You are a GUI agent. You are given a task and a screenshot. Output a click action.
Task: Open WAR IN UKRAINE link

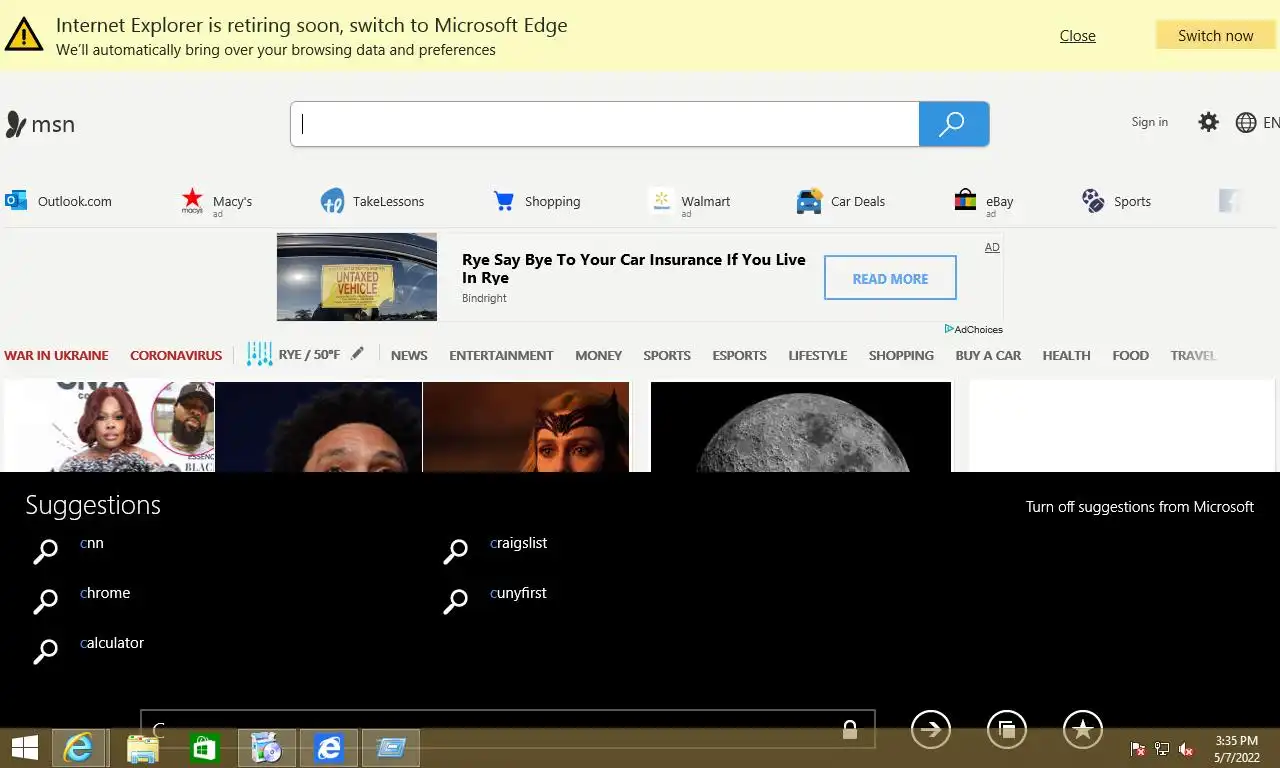click(56, 355)
